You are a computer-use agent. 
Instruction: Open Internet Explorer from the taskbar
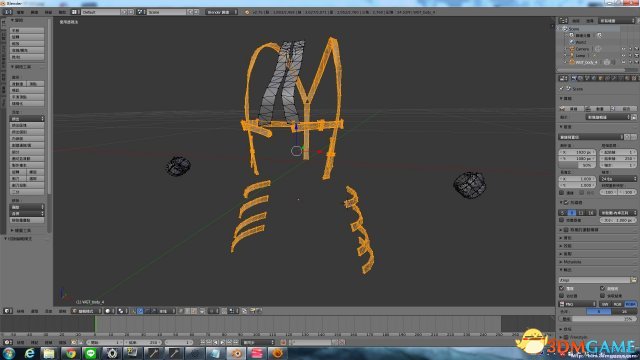[29, 353]
